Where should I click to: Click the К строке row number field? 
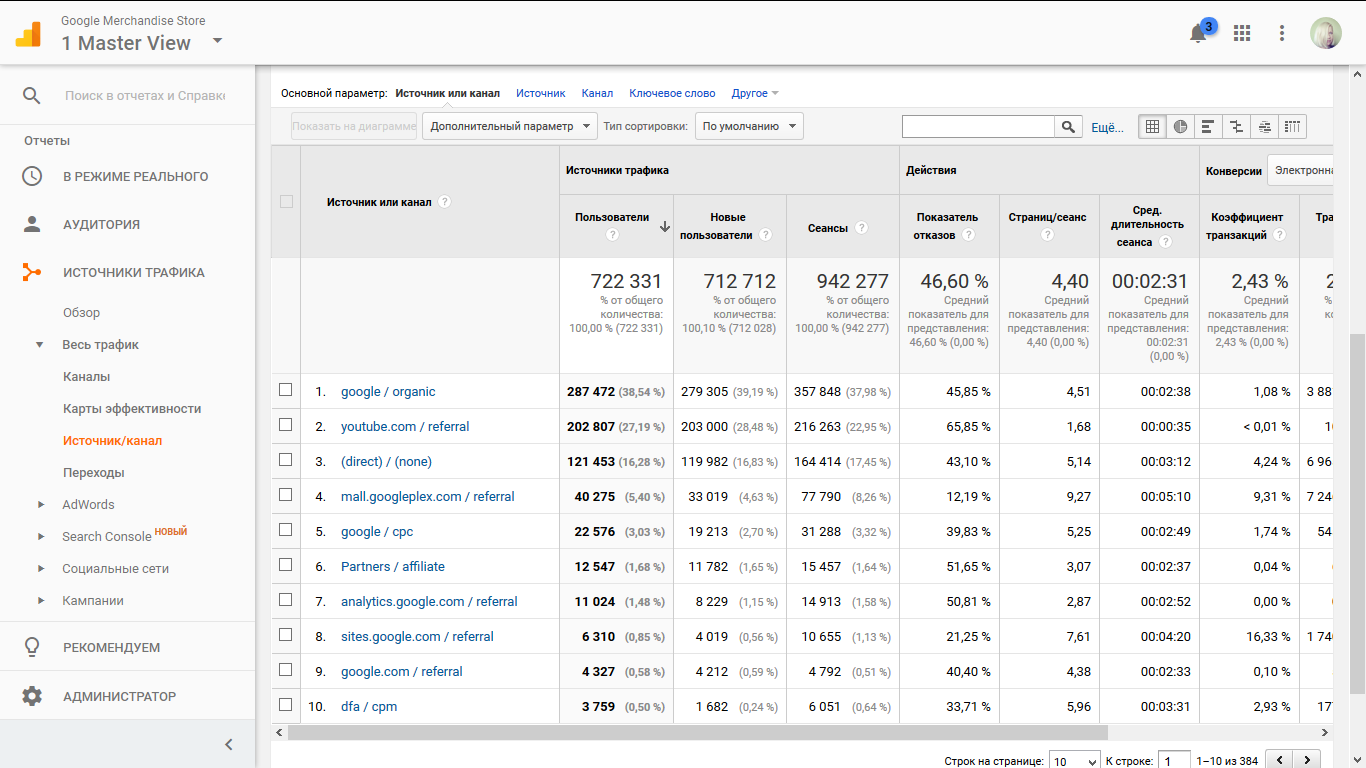coord(1173,760)
